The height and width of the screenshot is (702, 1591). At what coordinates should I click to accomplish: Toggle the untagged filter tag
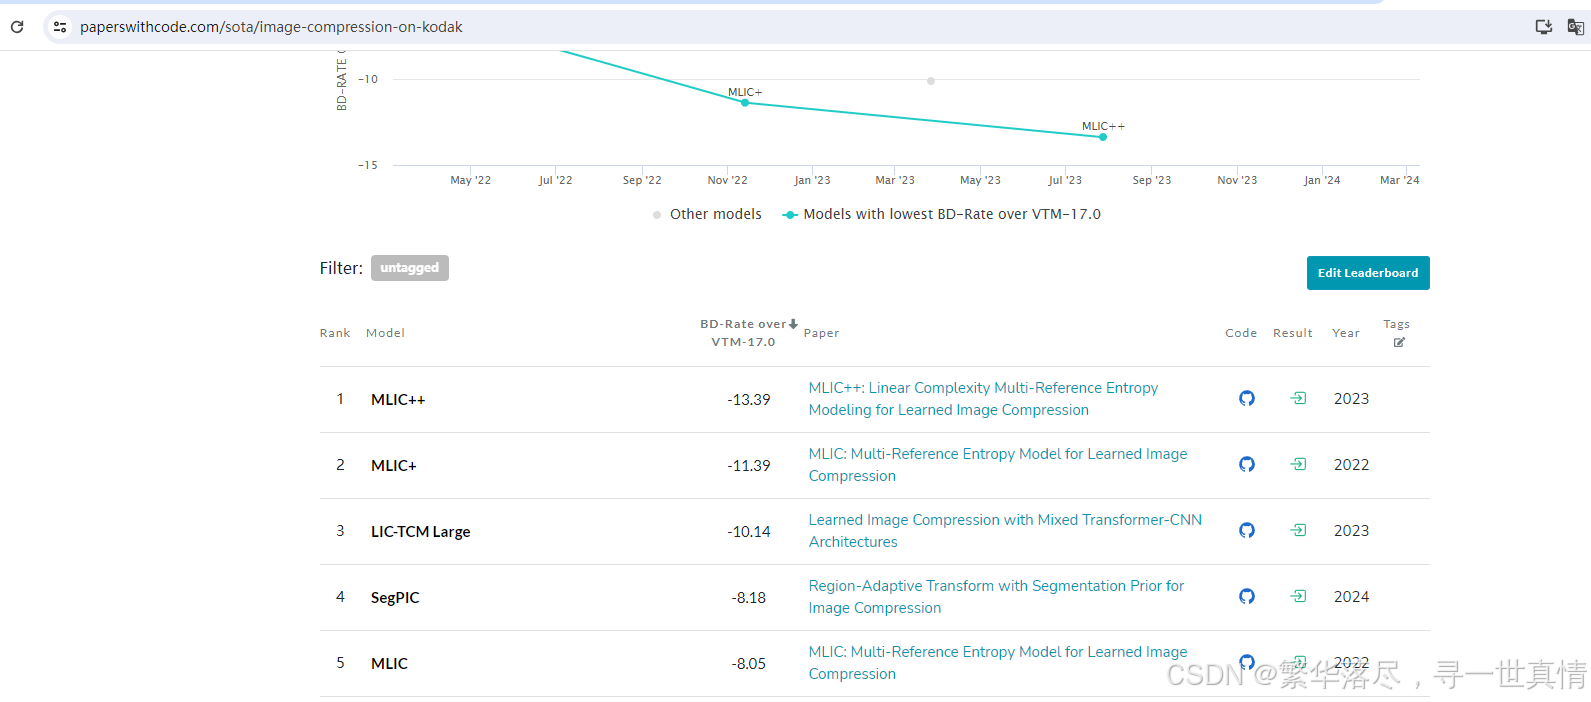click(410, 268)
